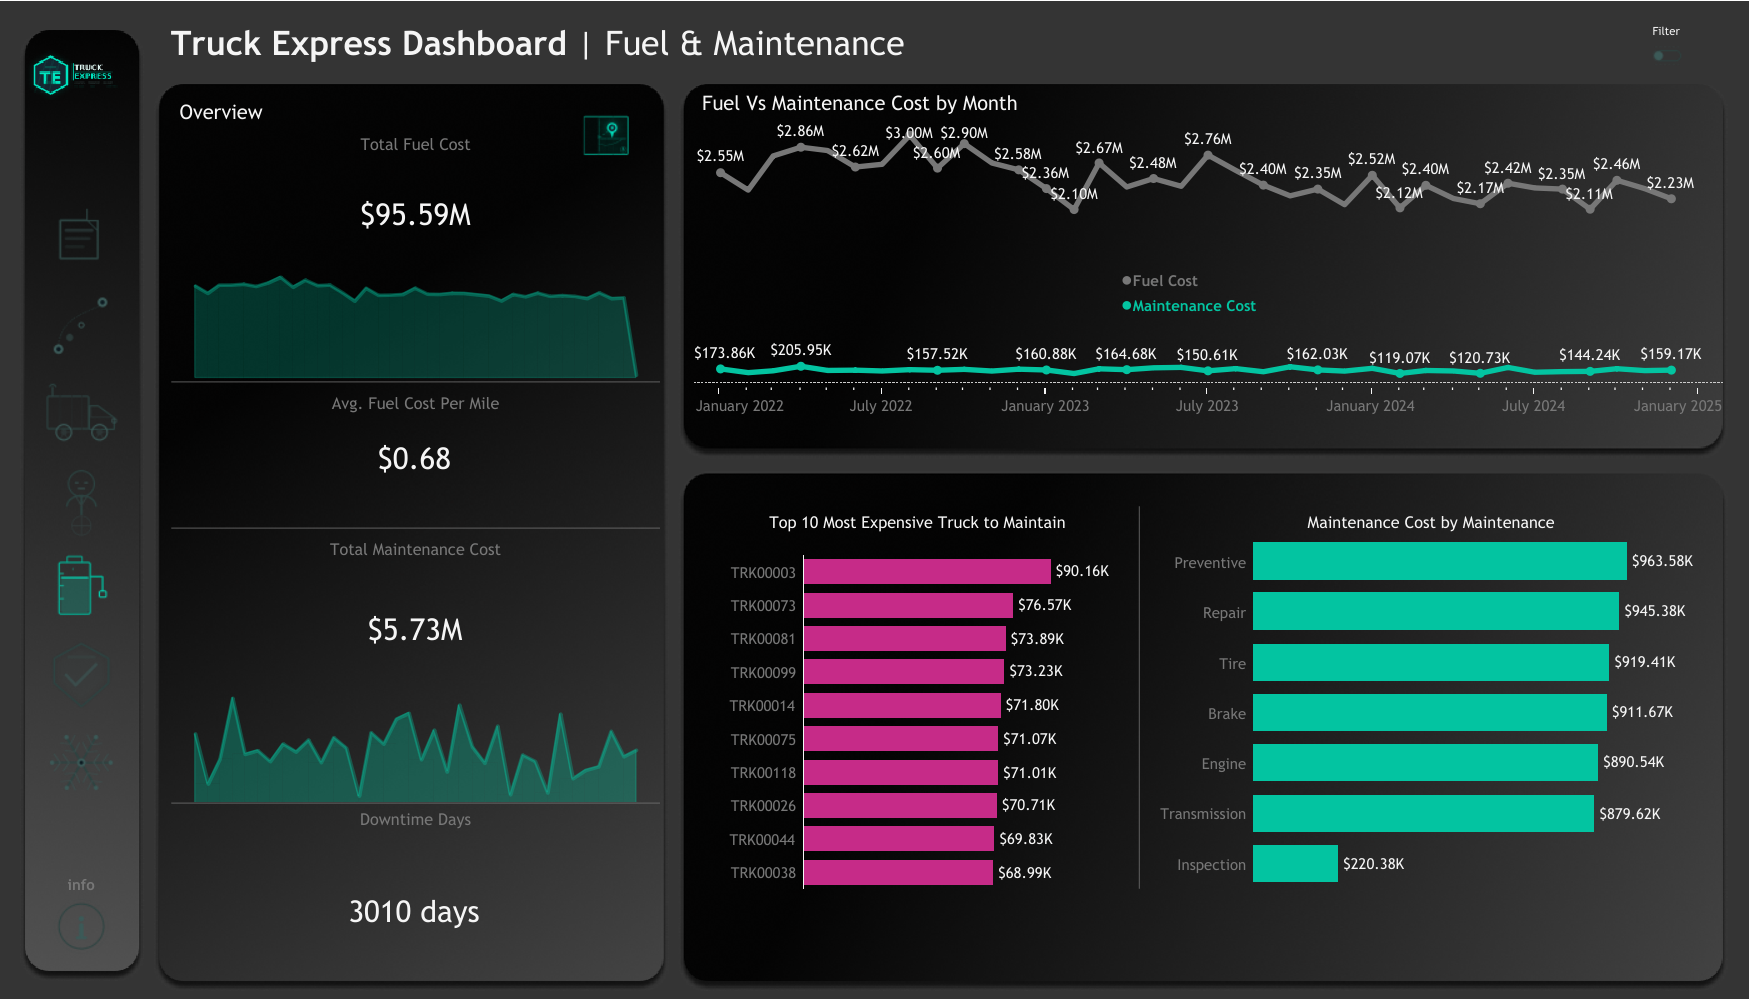Select the Repair maintenance bar
The image size is (1749, 999).
pyautogui.click(x=1436, y=611)
